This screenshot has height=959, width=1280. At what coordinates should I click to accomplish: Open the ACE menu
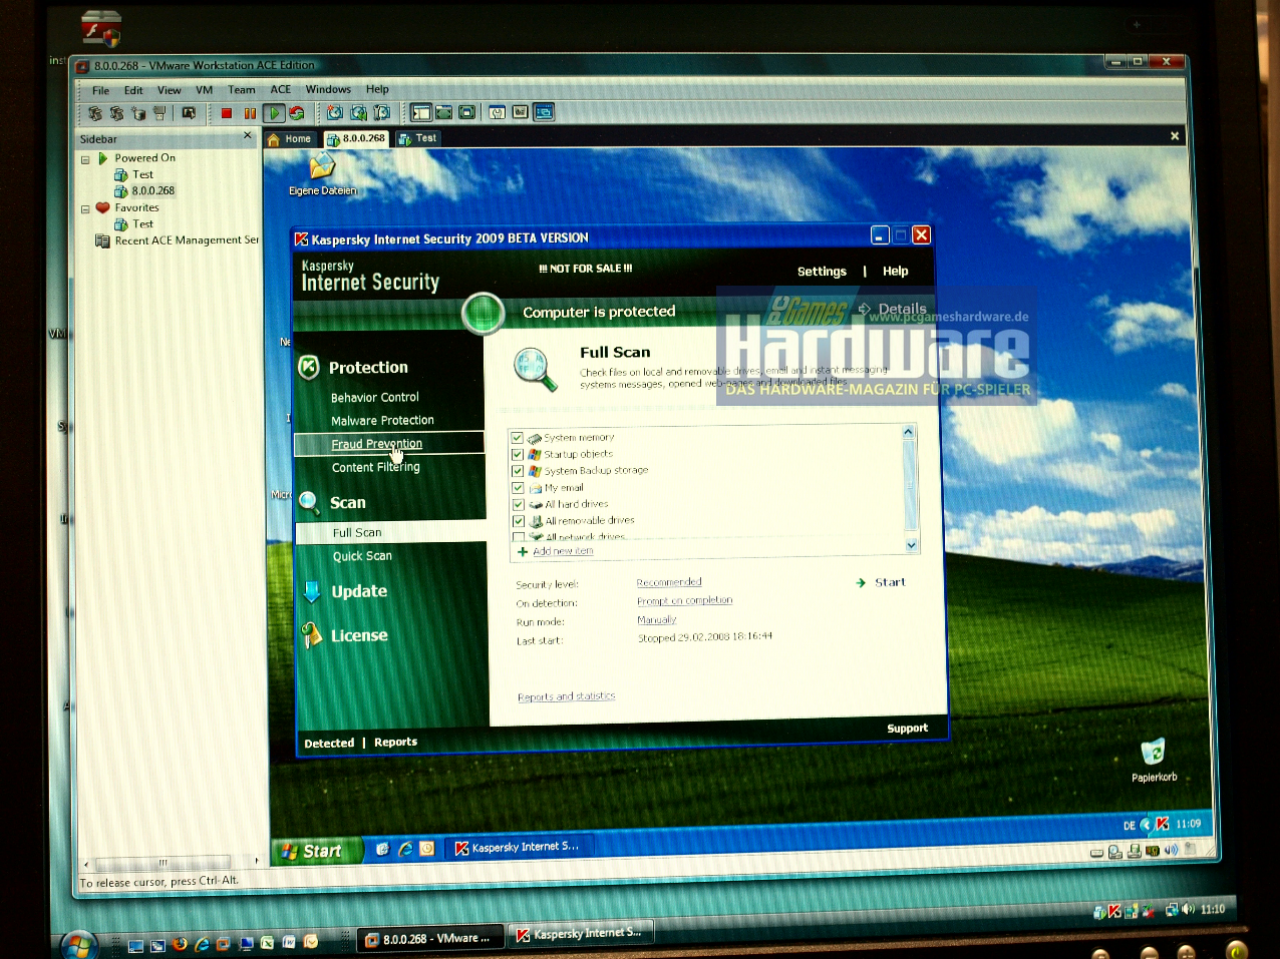281,89
